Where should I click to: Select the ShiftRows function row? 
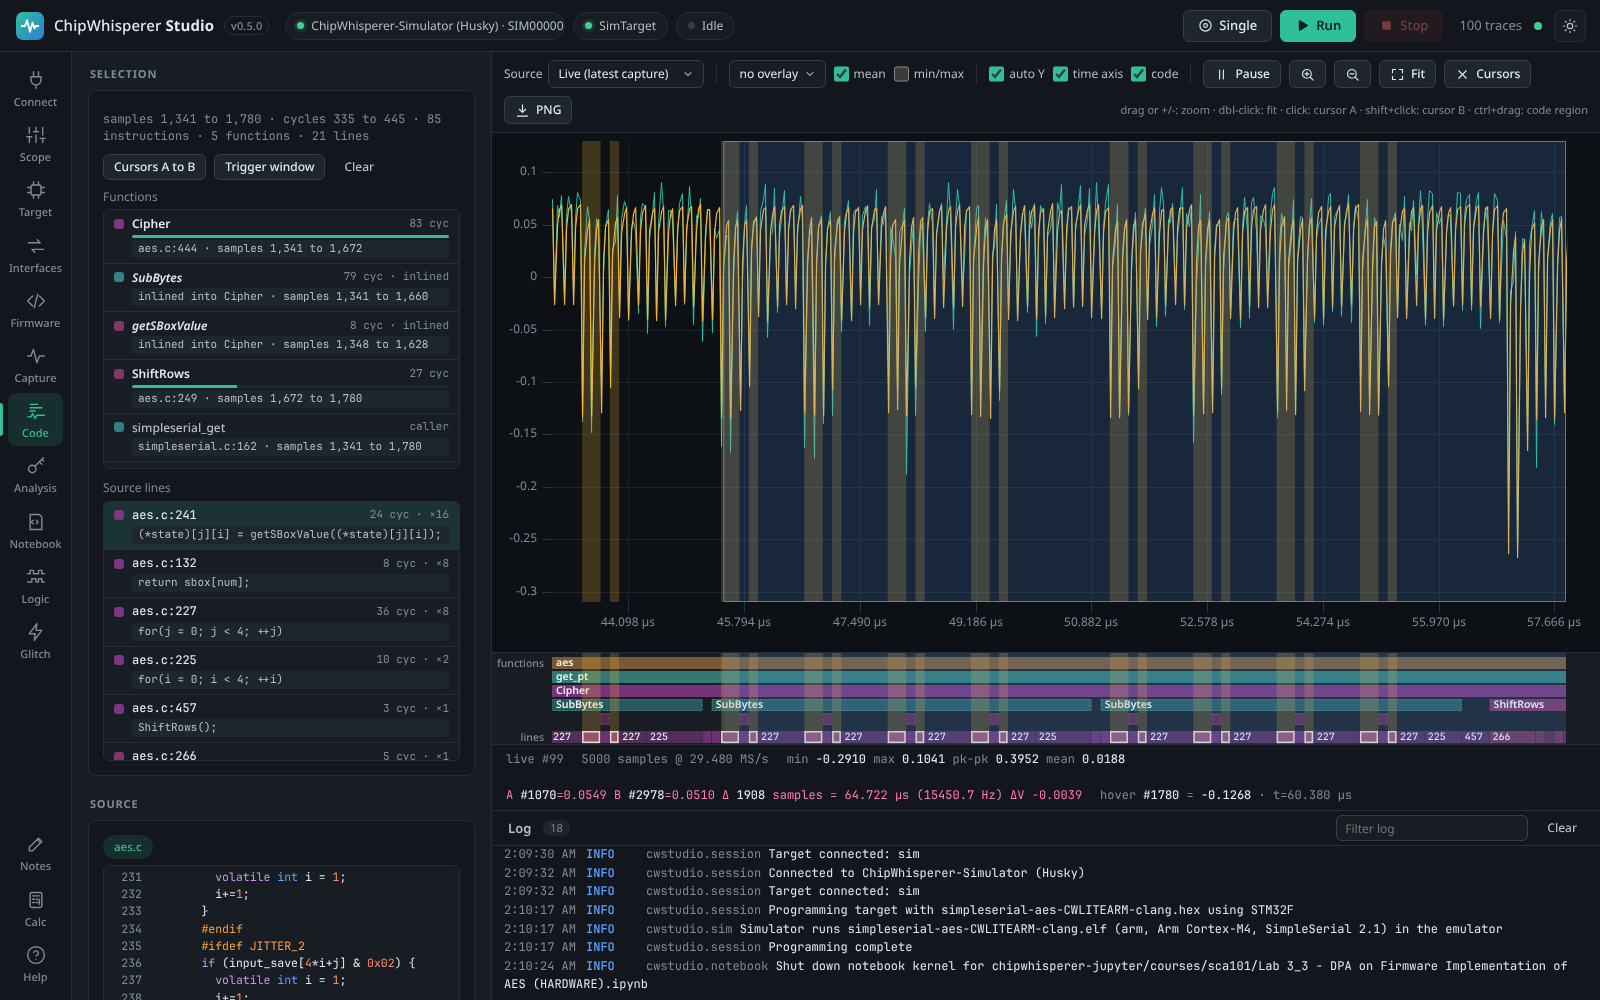[x=281, y=388]
